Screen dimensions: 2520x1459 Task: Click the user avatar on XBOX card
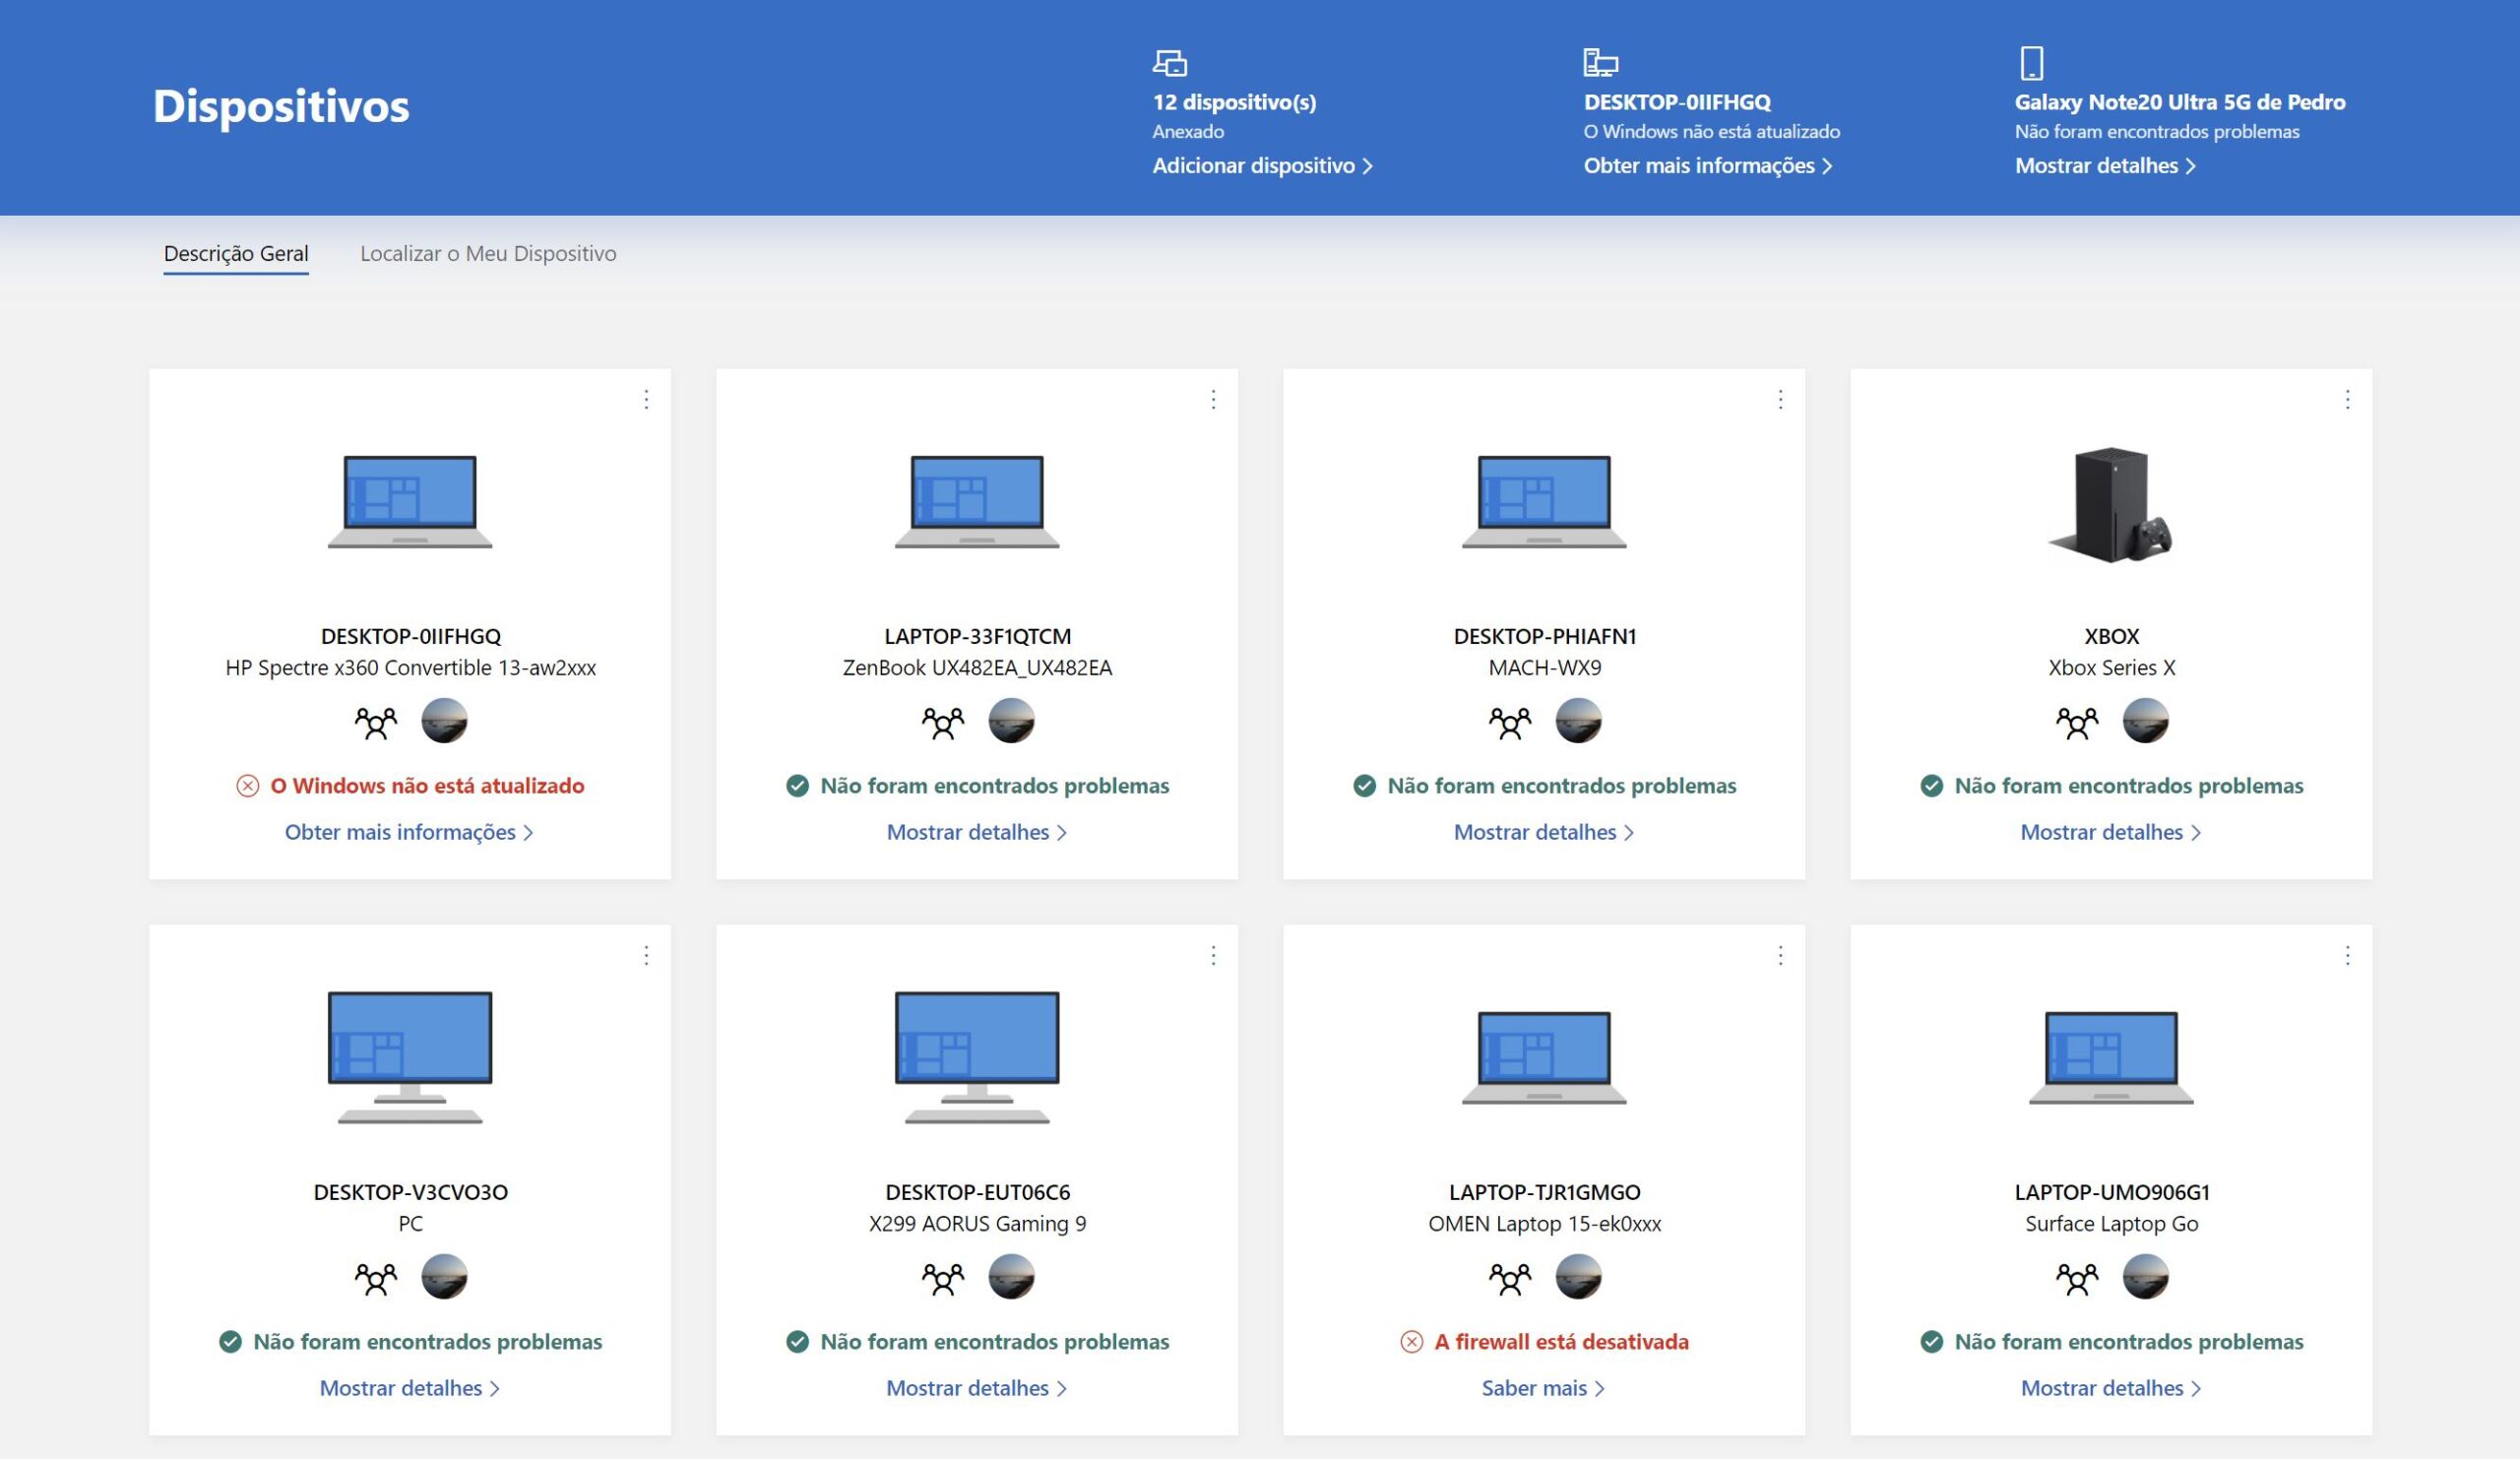pos(2145,721)
